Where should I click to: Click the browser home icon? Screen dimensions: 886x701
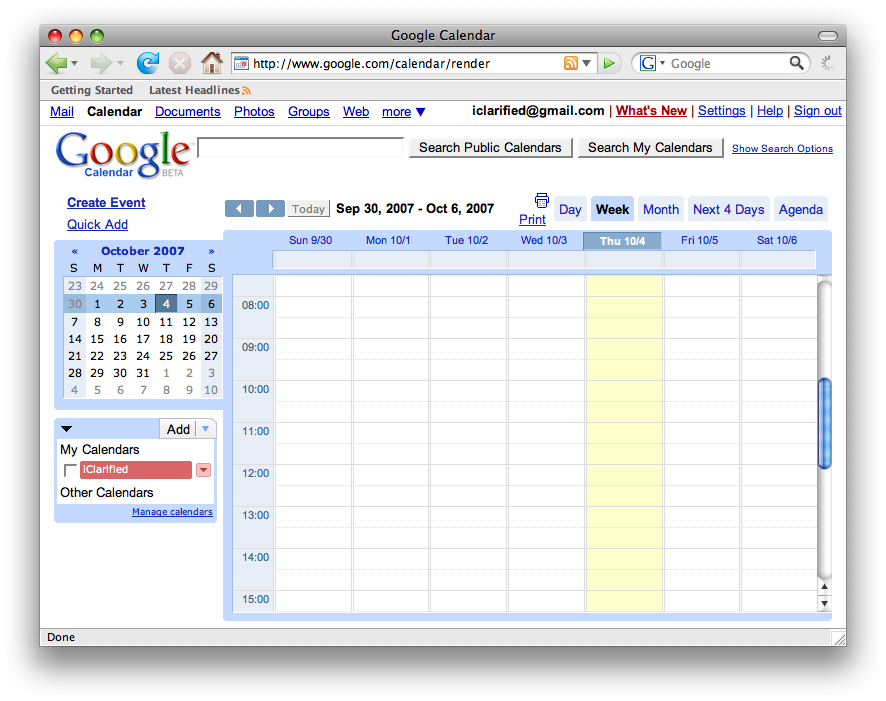211,63
